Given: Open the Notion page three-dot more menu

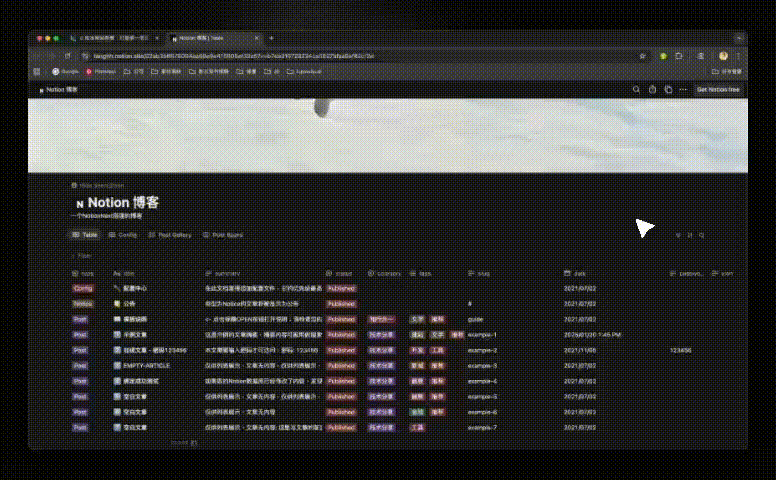Looking at the screenshot, I should click(683, 90).
